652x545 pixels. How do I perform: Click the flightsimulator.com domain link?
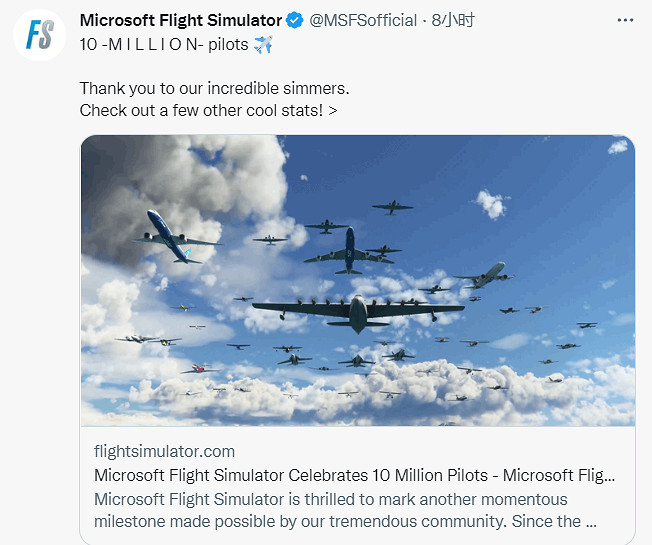coord(165,451)
